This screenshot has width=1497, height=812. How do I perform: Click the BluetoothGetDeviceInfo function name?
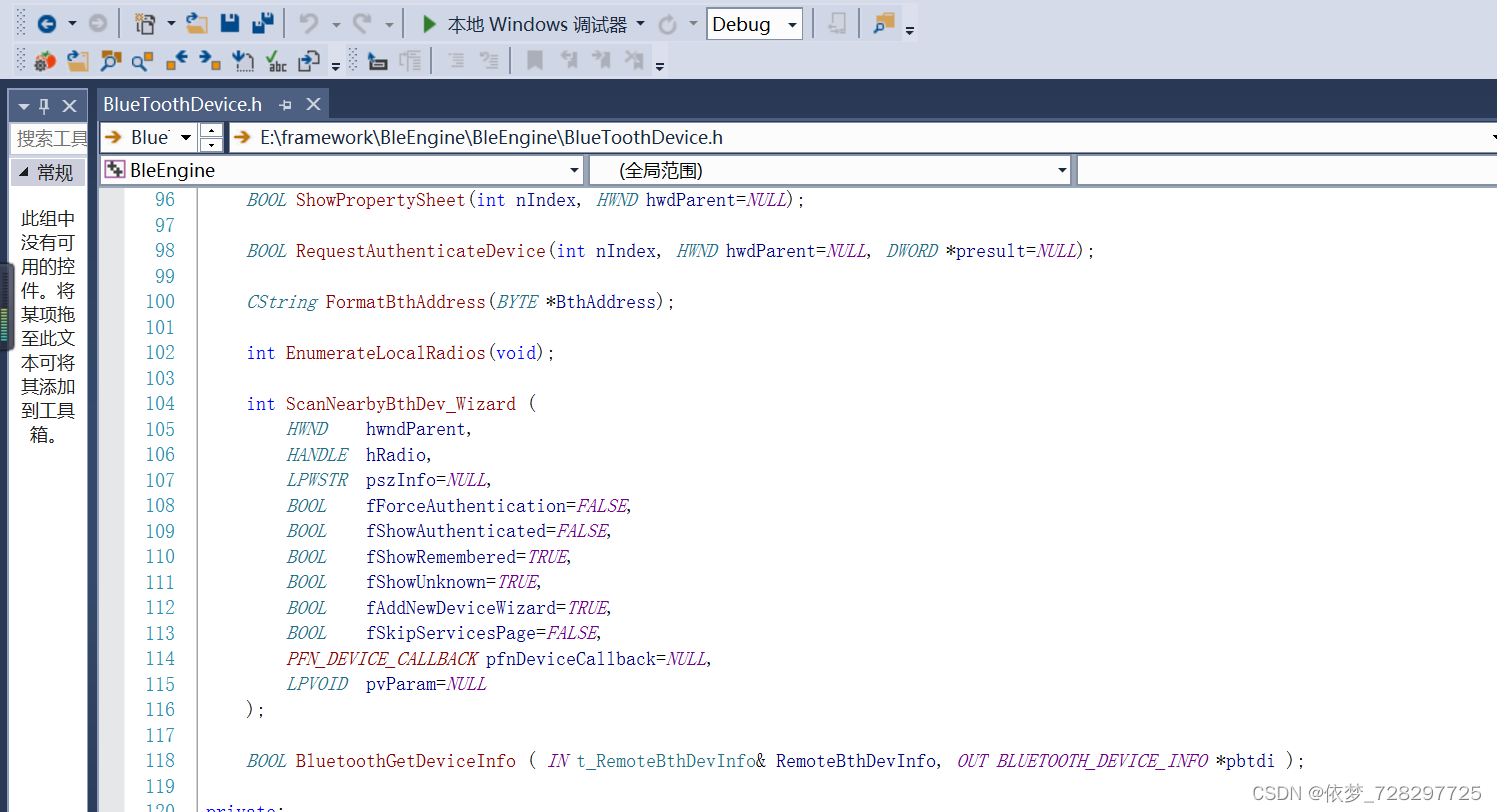[x=406, y=761]
